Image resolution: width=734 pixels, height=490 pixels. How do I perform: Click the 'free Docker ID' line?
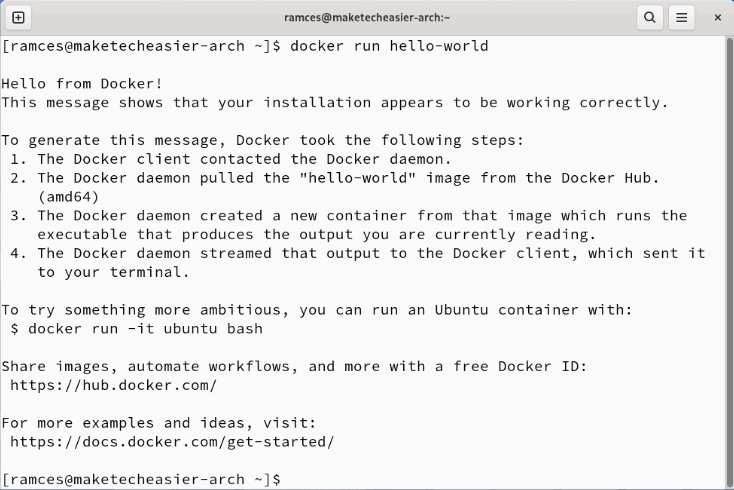click(294, 366)
